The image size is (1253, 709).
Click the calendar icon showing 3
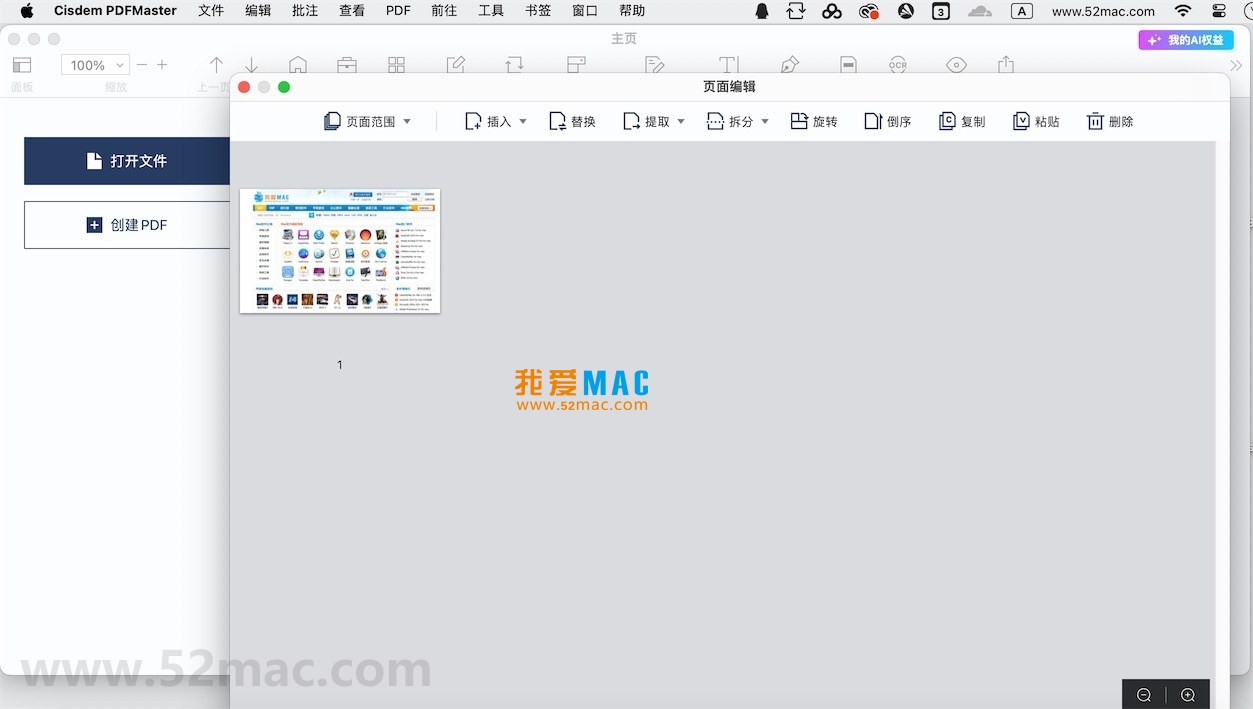point(941,11)
